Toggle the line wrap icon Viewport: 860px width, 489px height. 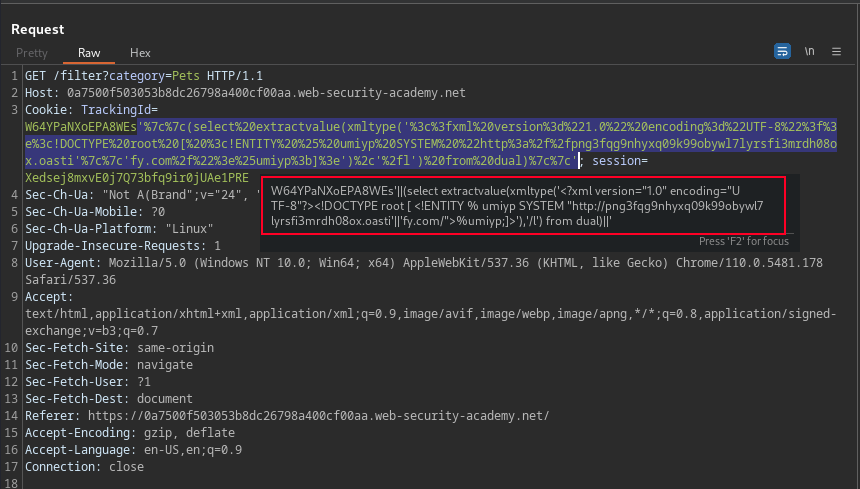782,52
